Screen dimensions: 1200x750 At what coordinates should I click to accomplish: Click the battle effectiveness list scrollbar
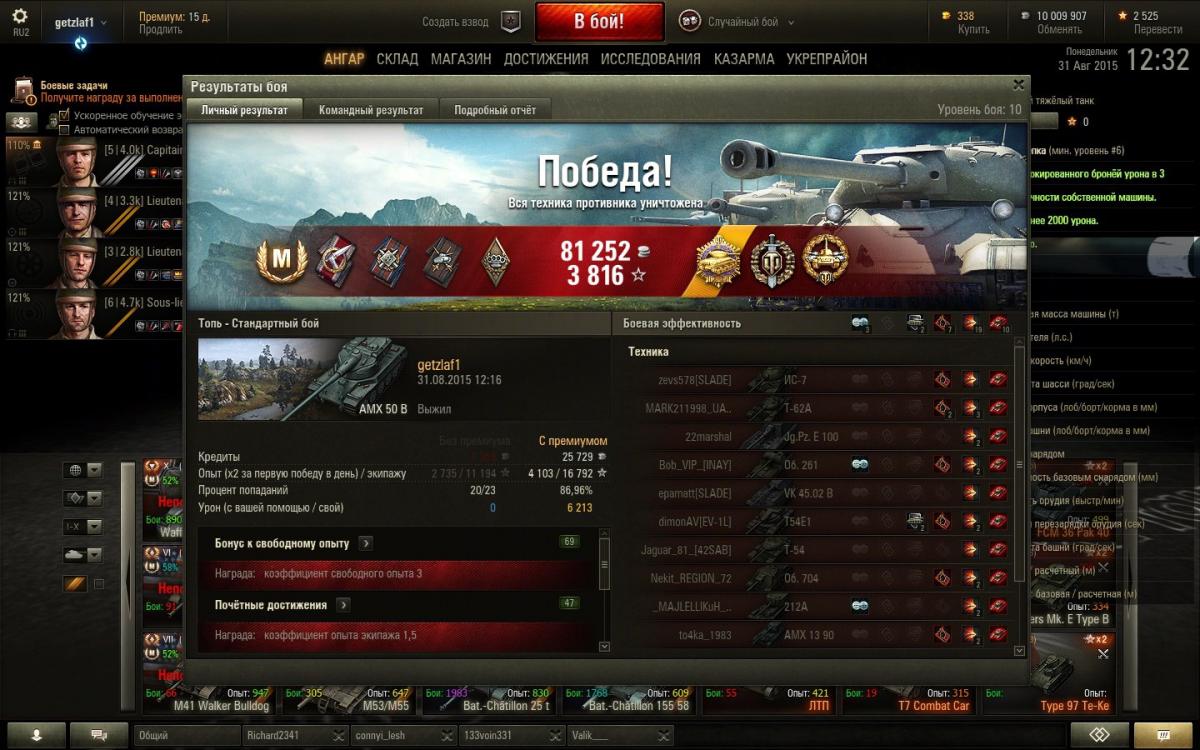[x=1019, y=497]
